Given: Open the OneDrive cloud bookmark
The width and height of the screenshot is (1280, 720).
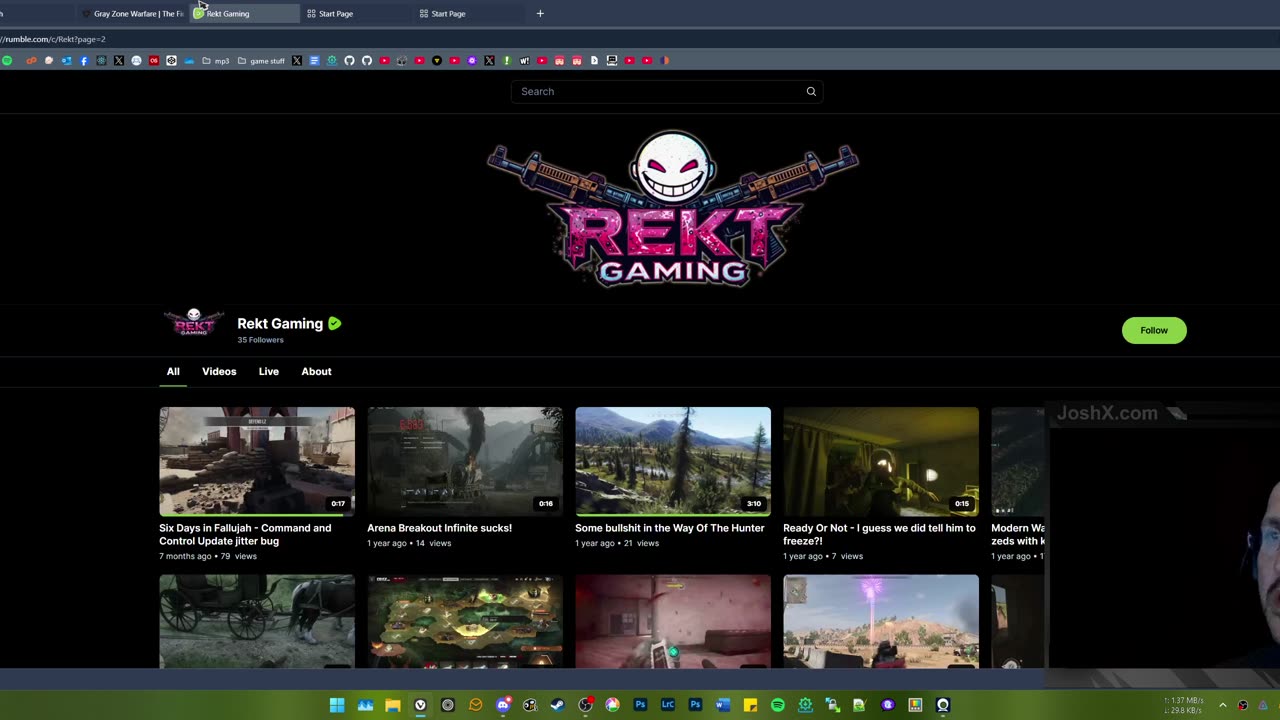Looking at the screenshot, I should click(189, 60).
